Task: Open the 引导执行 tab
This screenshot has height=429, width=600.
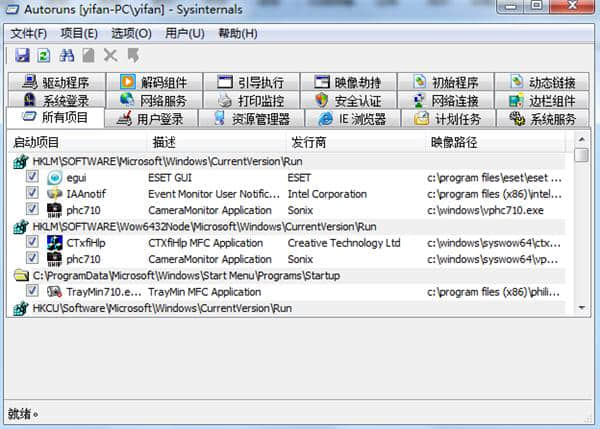Action: coord(252,82)
